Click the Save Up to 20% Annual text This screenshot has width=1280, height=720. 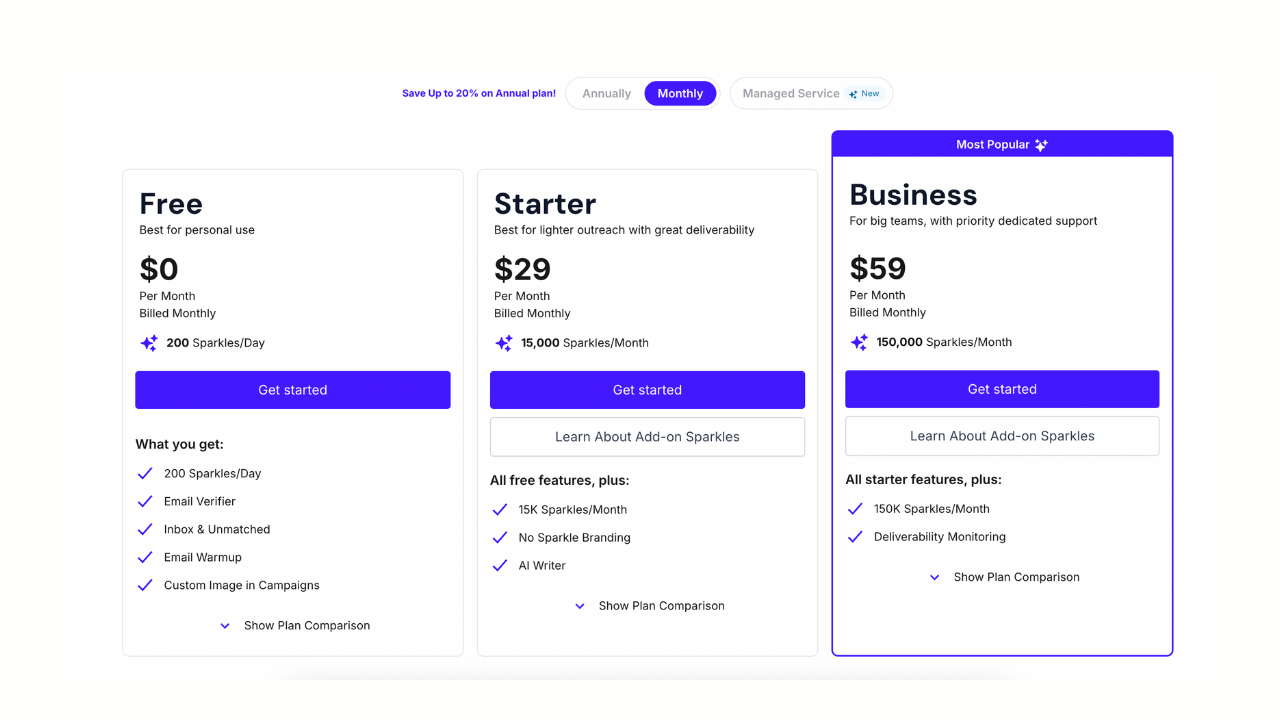coord(479,94)
